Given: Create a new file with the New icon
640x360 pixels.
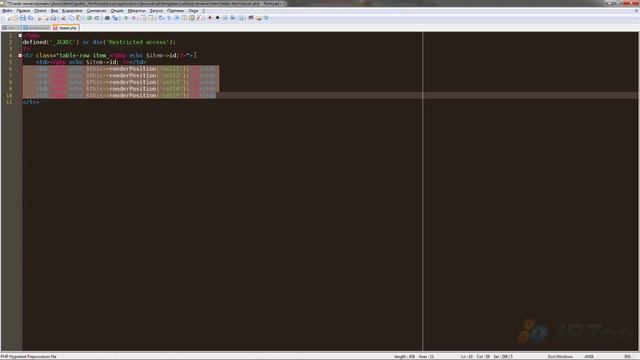Looking at the screenshot, I should pos(7,18).
